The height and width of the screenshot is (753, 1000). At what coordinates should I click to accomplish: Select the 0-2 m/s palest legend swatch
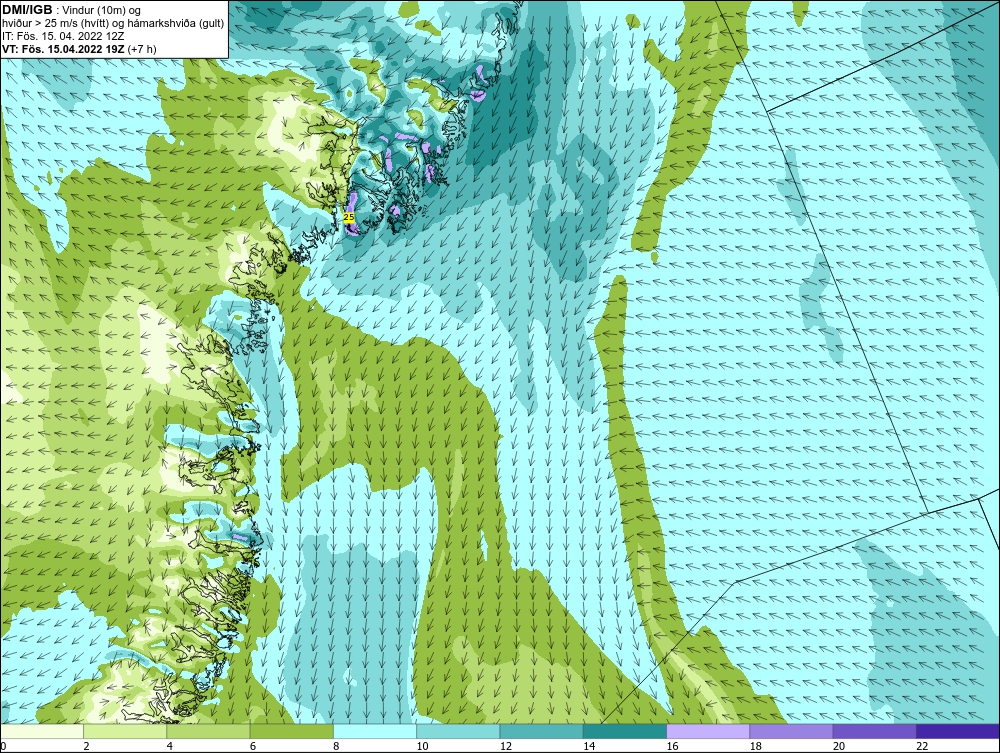click(x=42, y=731)
